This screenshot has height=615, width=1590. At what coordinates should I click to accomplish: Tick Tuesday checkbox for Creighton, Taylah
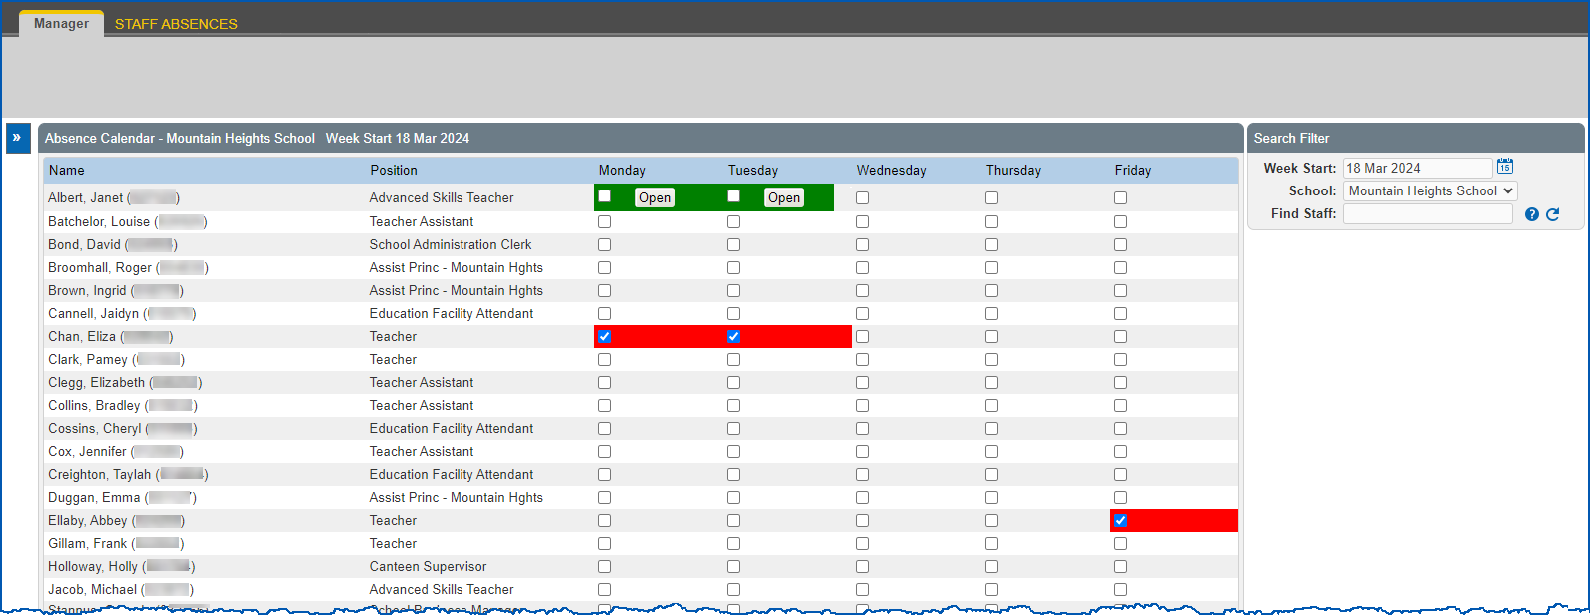[733, 475]
